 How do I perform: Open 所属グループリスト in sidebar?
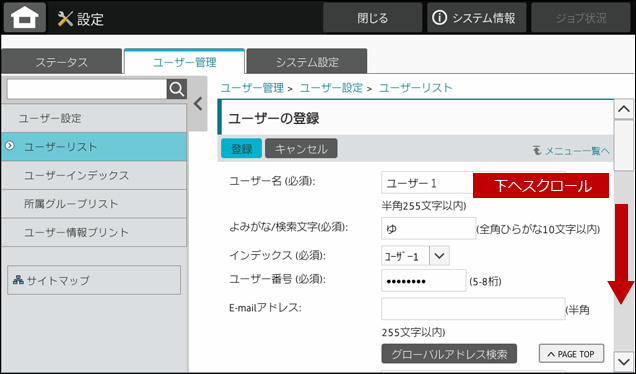94,204
